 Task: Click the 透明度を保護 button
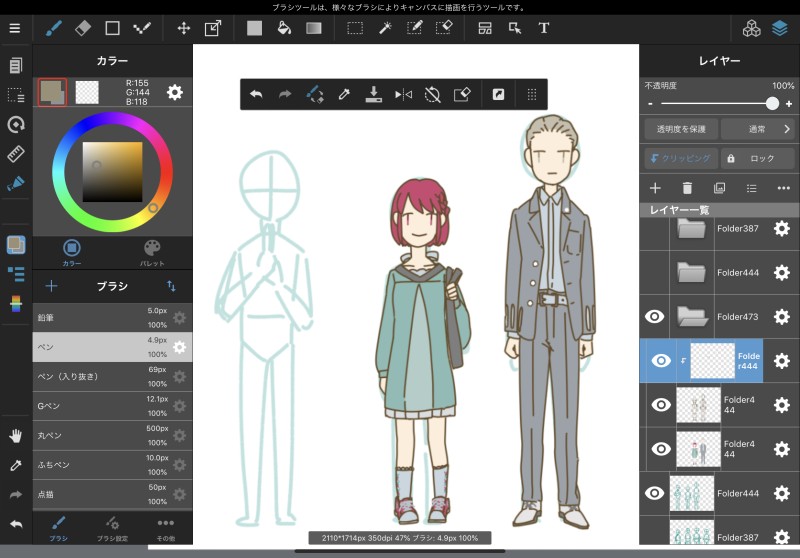click(679, 129)
